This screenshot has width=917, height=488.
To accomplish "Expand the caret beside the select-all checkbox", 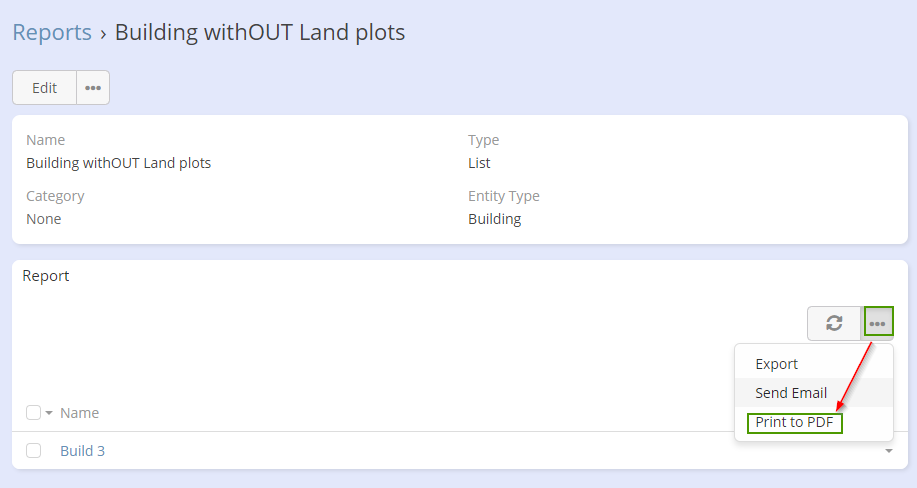I will pos(49,413).
